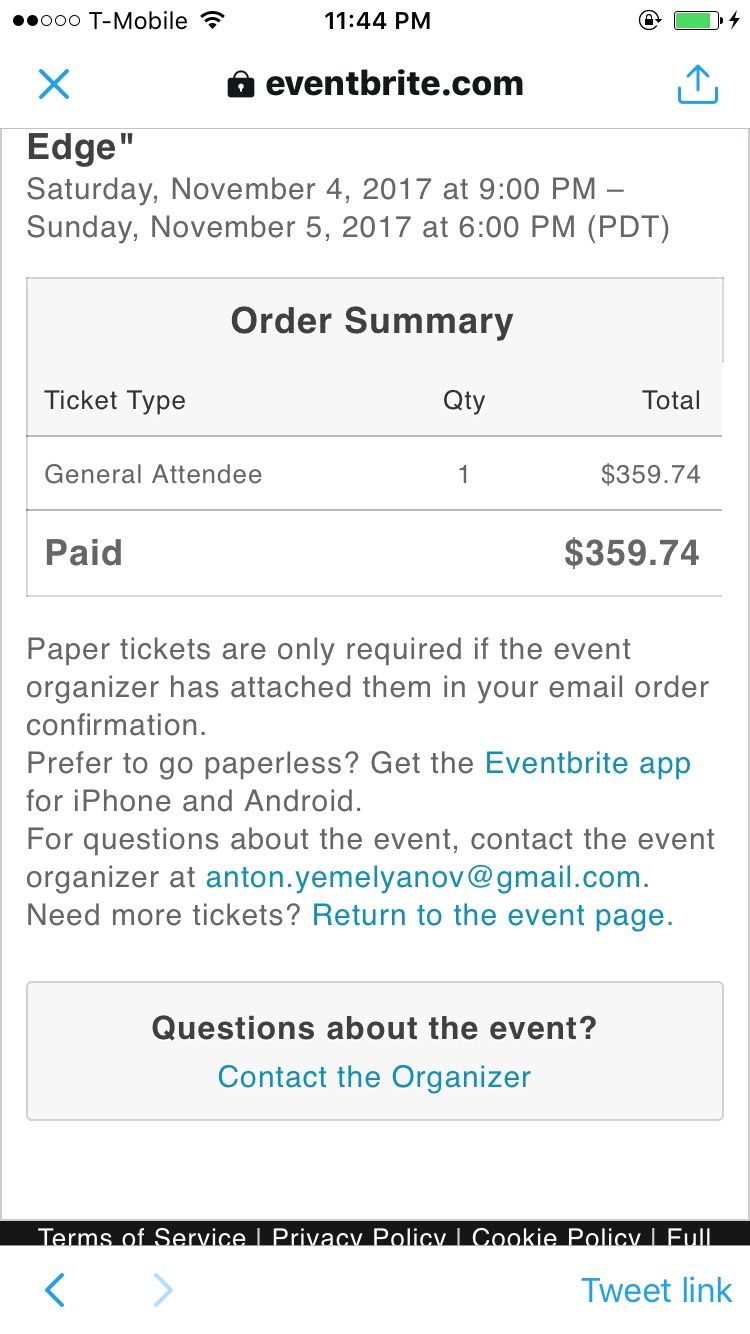Open the Privacy Policy footer link

click(x=359, y=1237)
